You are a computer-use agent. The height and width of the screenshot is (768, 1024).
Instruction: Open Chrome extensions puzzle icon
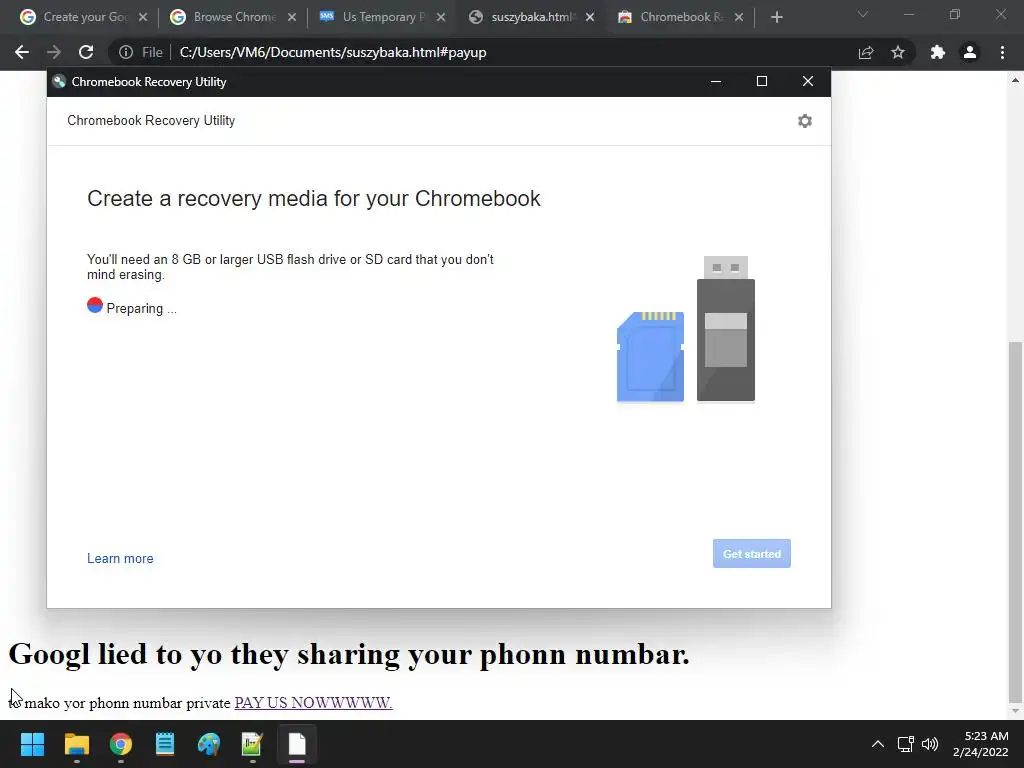point(938,52)
